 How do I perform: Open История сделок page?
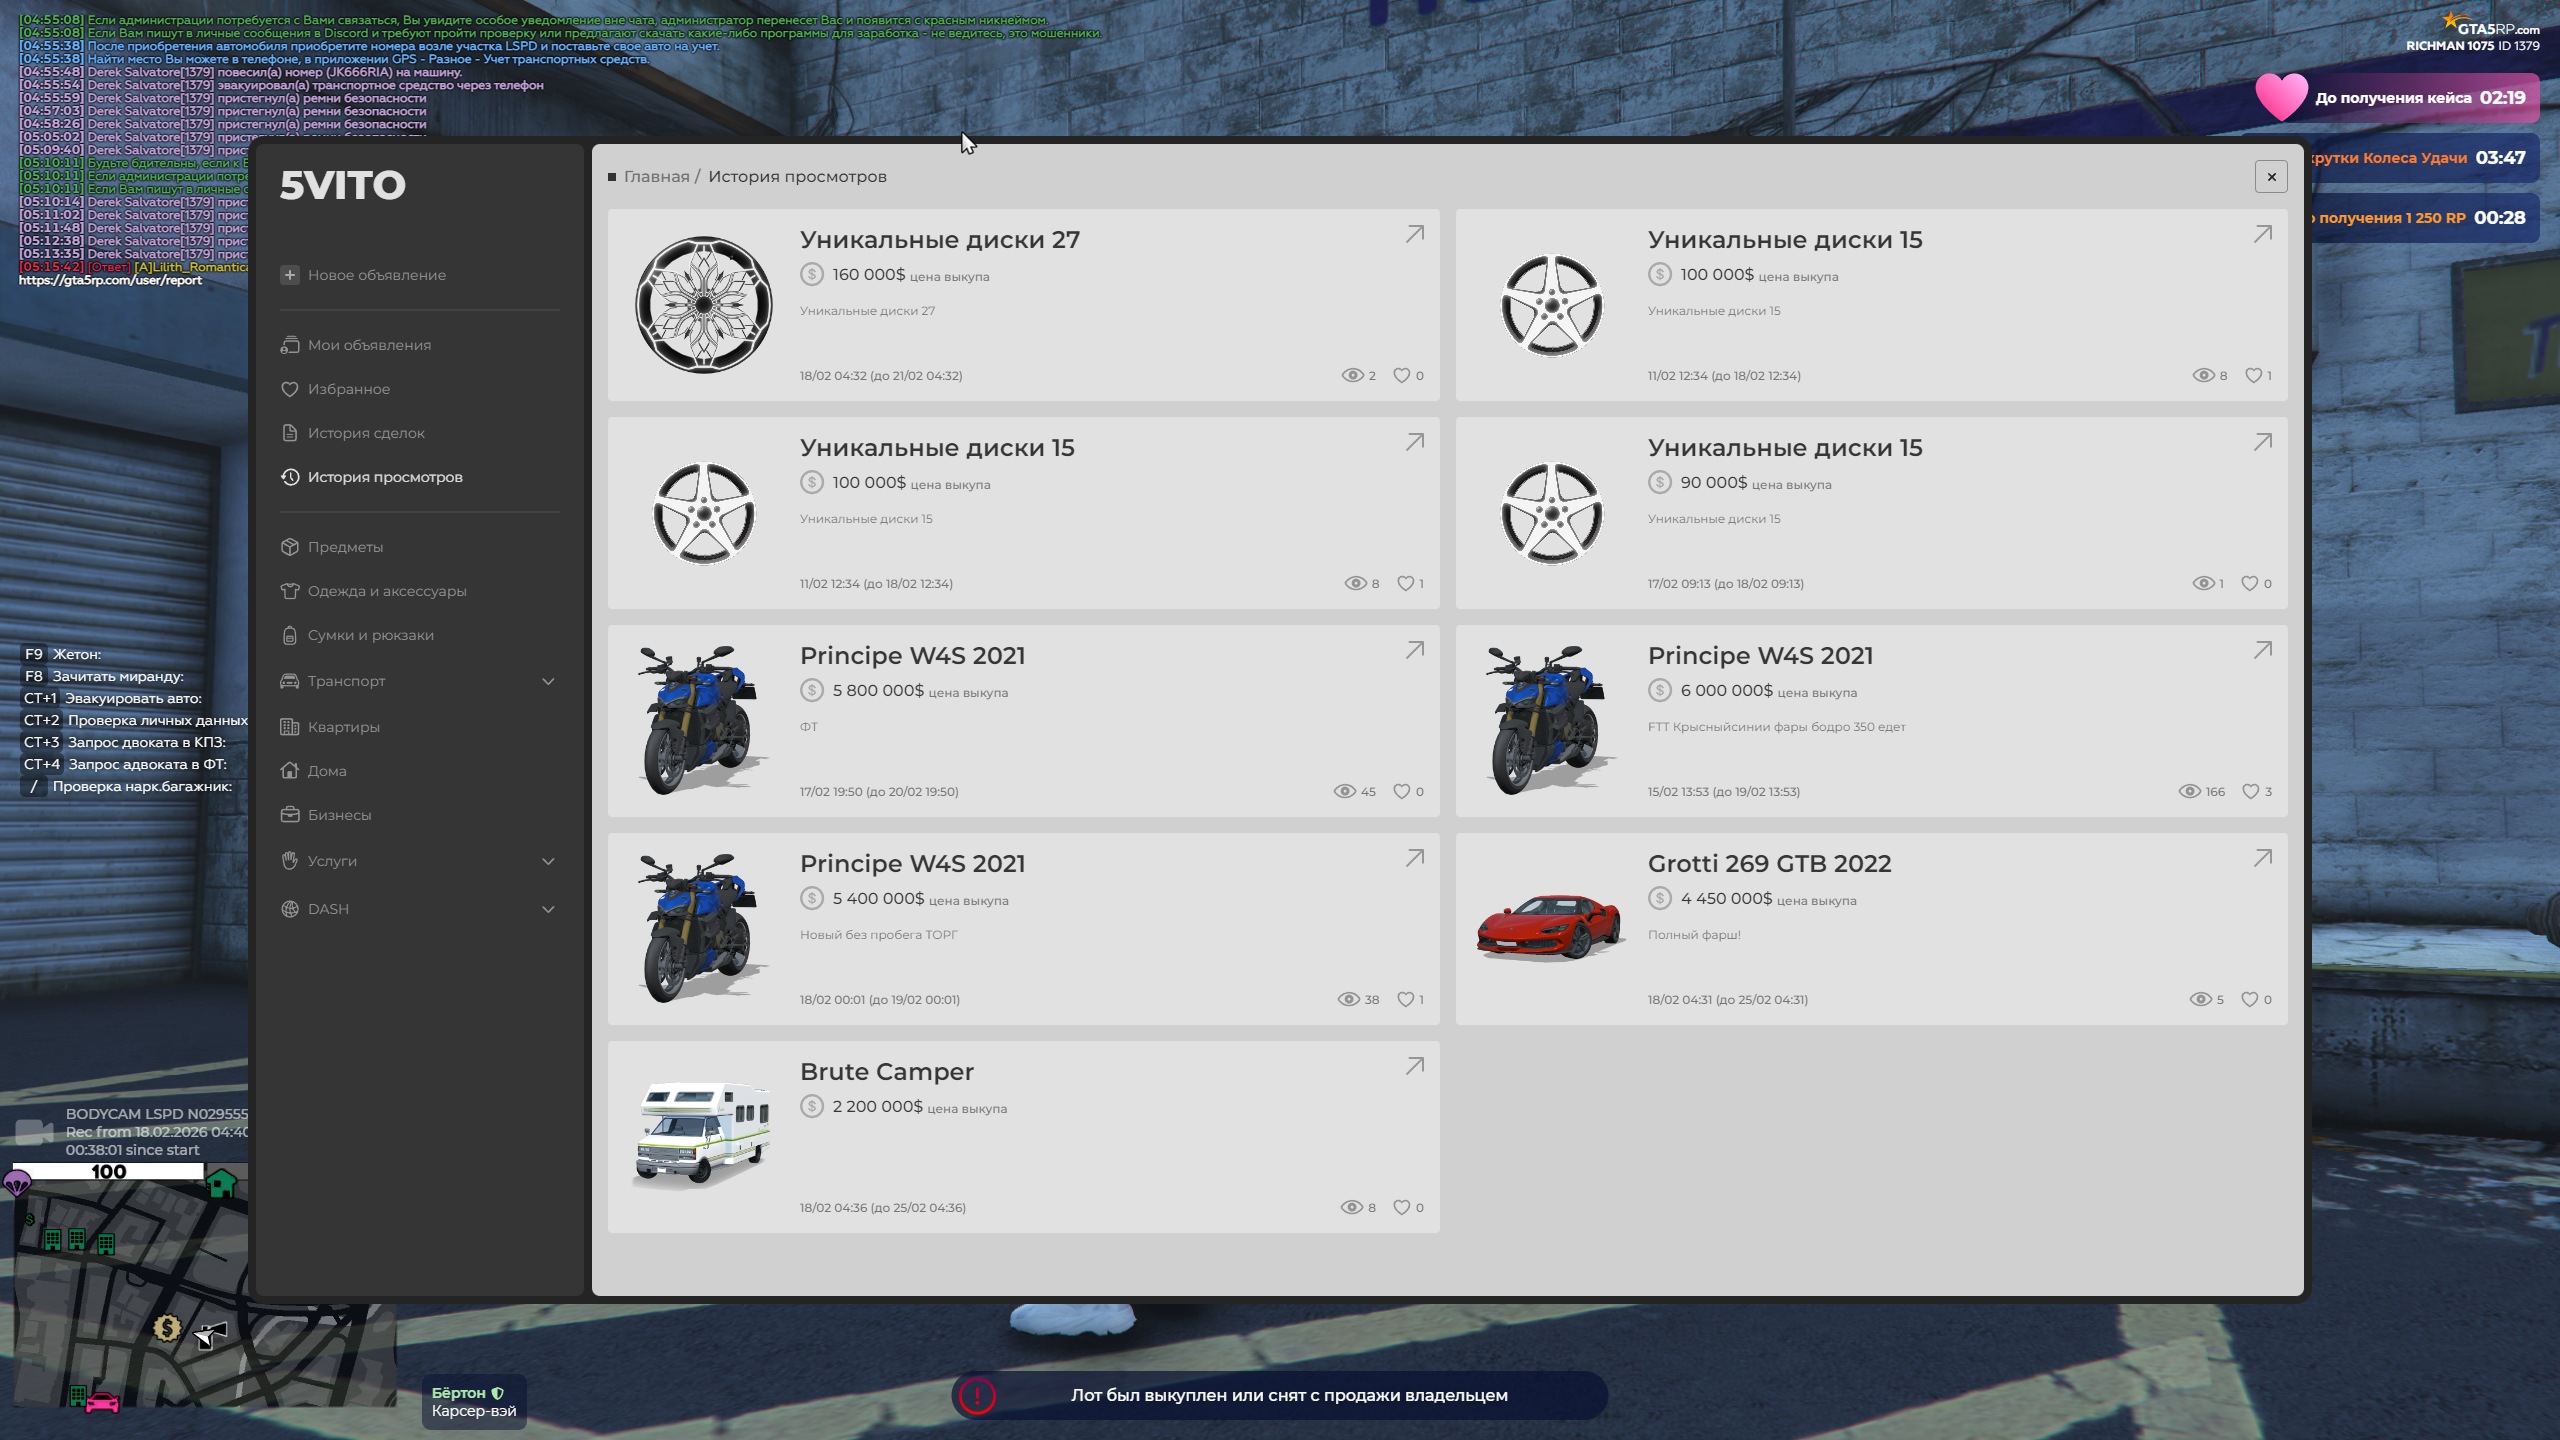tap(366, 433)
